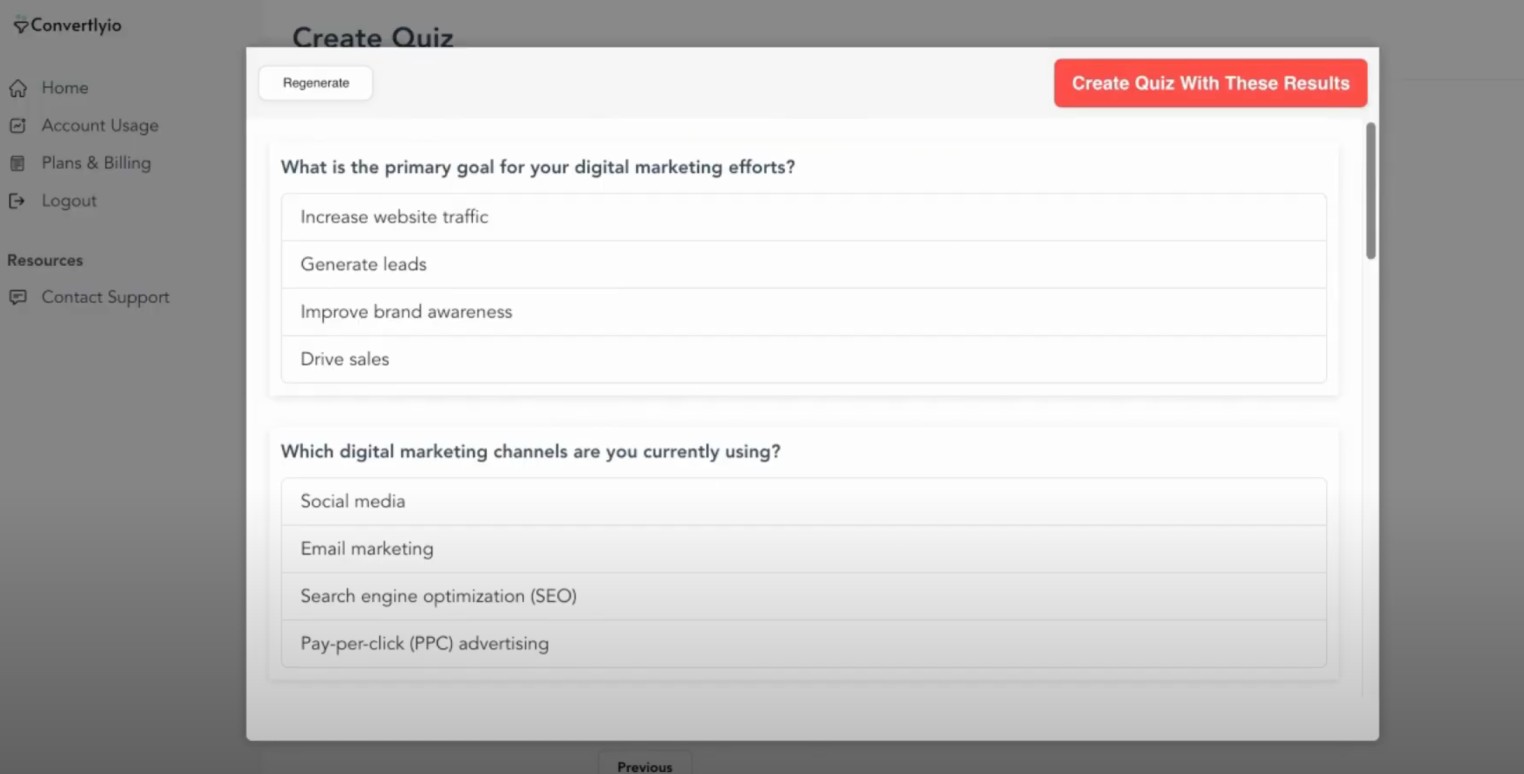Choose the Improve brand awareness answer

pyautogui.click(x=804, y=312)
